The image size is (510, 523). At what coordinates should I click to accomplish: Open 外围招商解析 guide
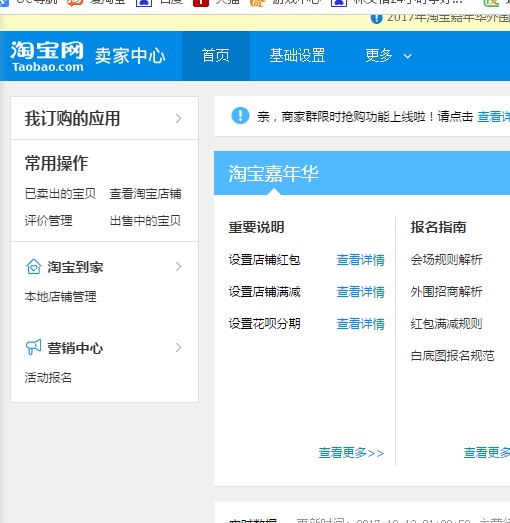[x=446, y=292]
